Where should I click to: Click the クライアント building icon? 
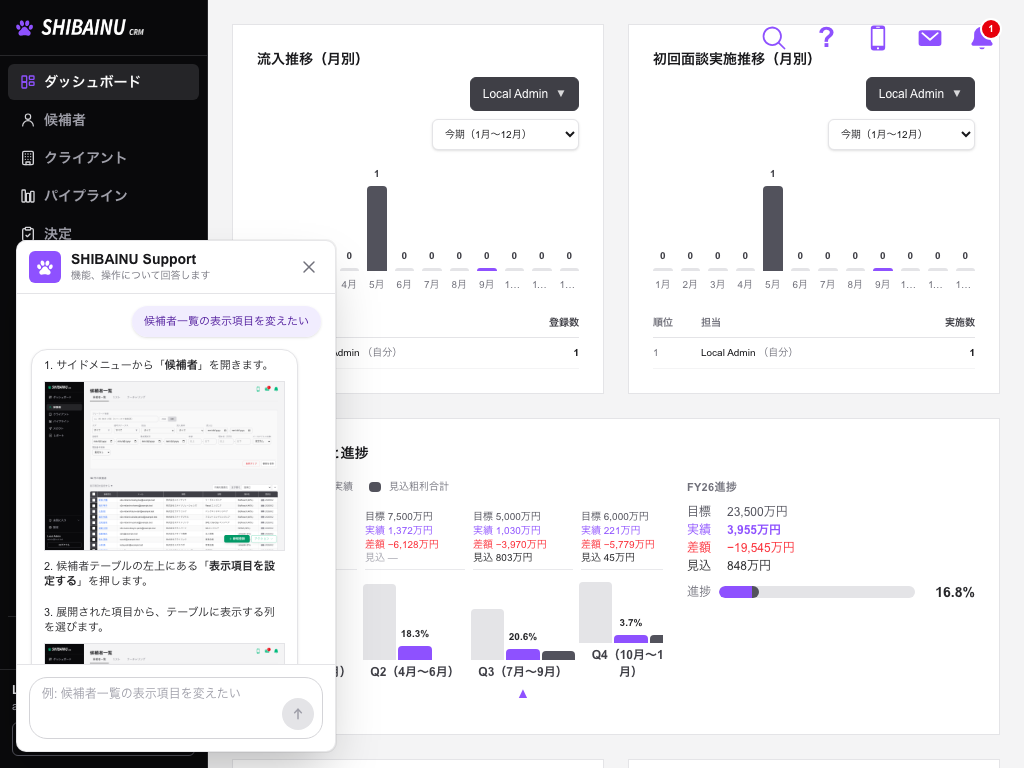click(x=28, y=157)
